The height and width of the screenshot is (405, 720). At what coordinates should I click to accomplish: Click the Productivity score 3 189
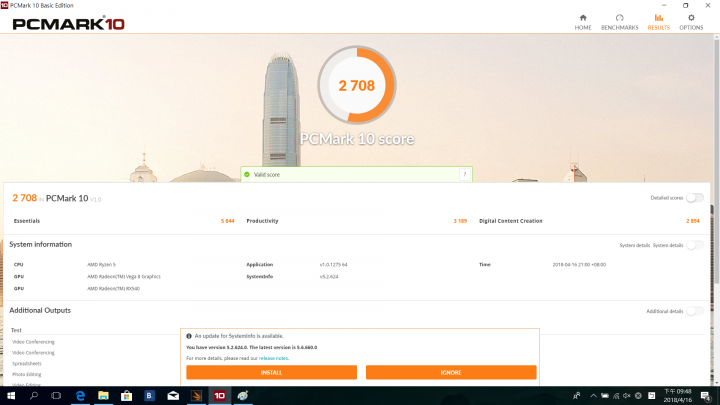pos(460,221)
